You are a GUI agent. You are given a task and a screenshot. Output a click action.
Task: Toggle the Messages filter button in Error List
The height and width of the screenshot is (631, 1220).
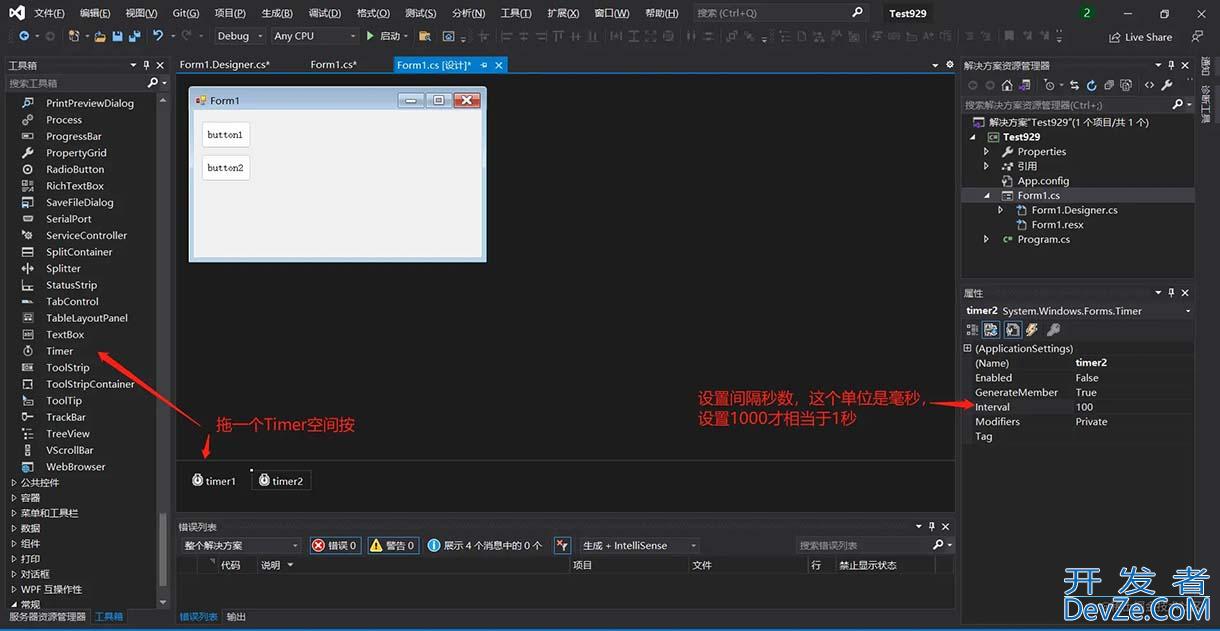pos(485,545)
